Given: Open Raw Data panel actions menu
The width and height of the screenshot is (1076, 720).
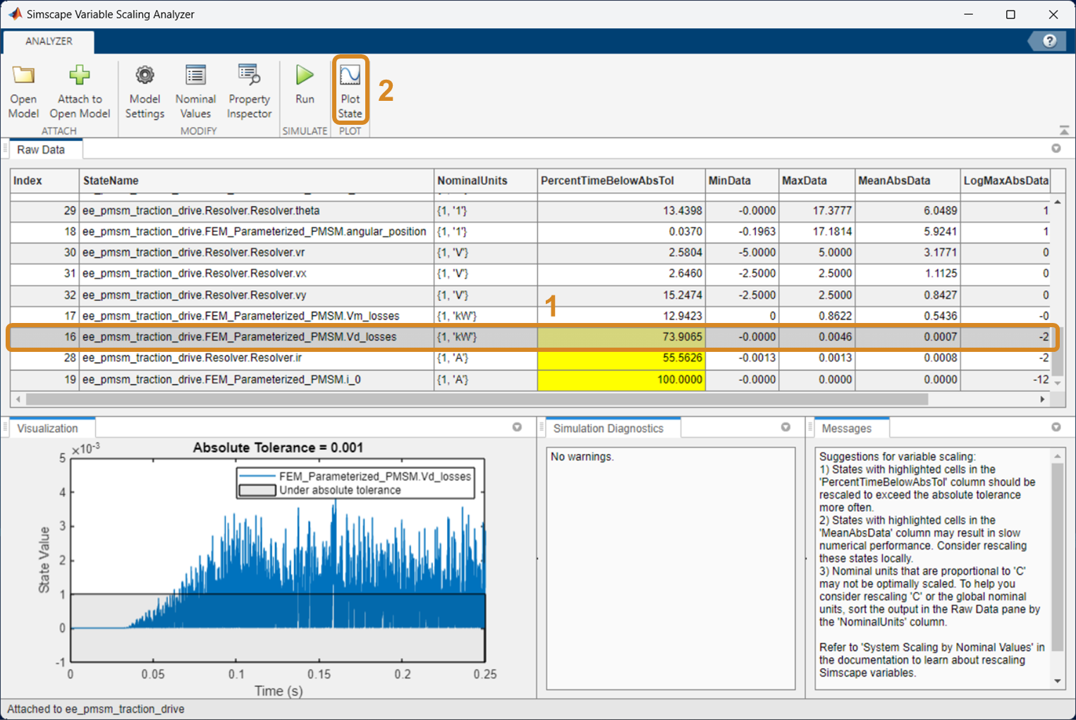Looking at the screenshot, I should (x=1056, y=148).
